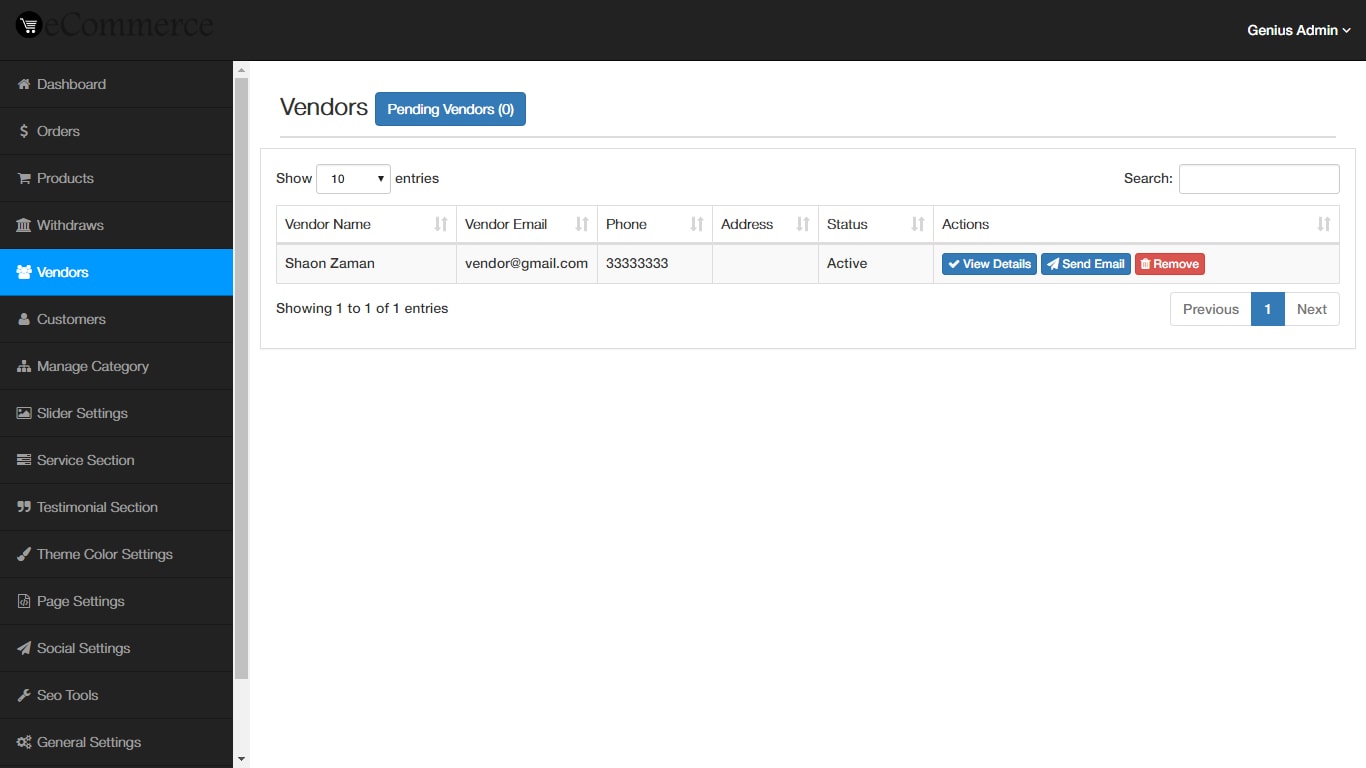The height and width of the screenshot is (768, 1366).
Task: Click the sitemap icon beside Manage Category
Action: [23, 366]
